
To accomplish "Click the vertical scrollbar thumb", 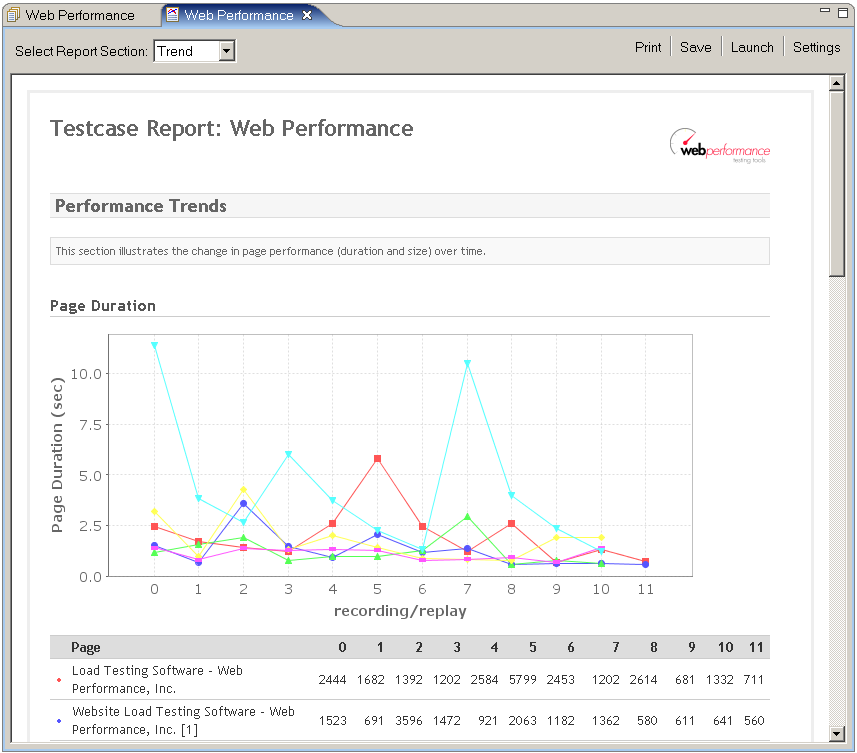I will (837, 184).
